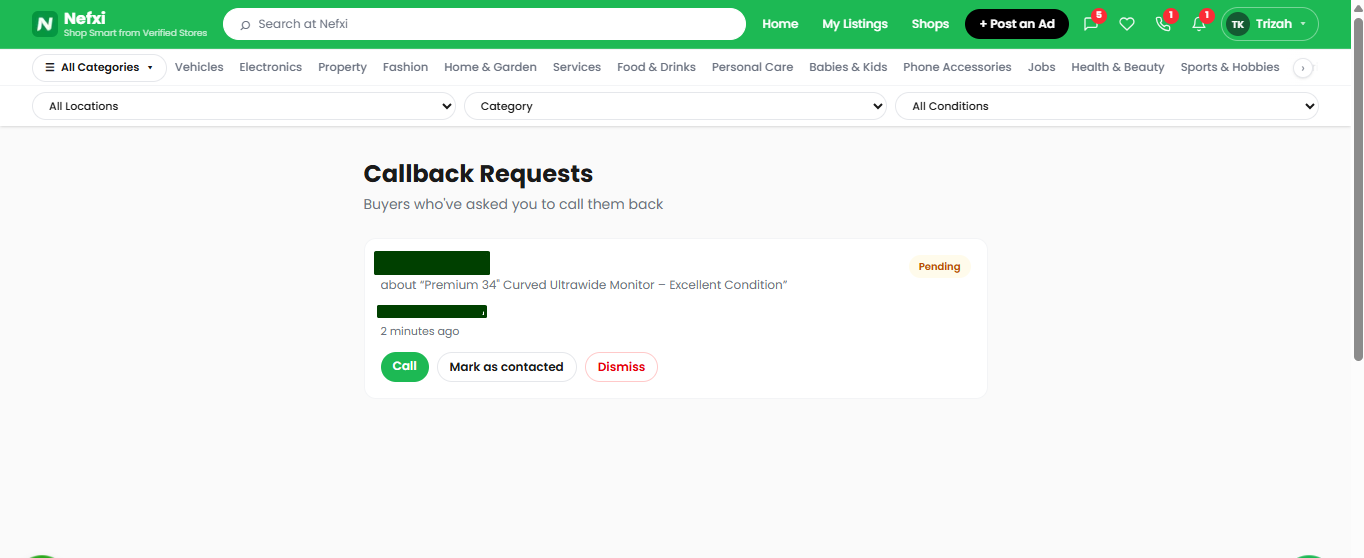Open My Listings
The height and width of the screenshot is (558, 1364).
tap(855, 24)
